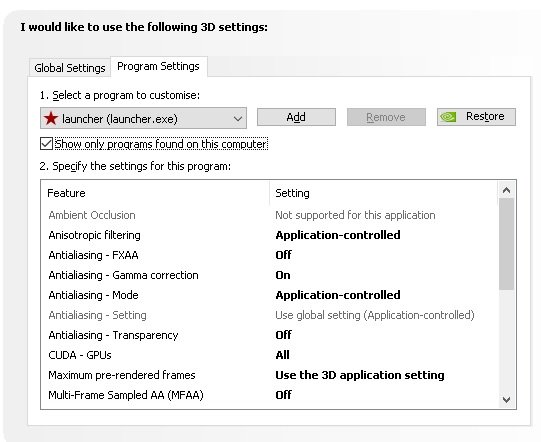Change Multi-Frame Sampled AA (MFAA) value

[283, 395]
